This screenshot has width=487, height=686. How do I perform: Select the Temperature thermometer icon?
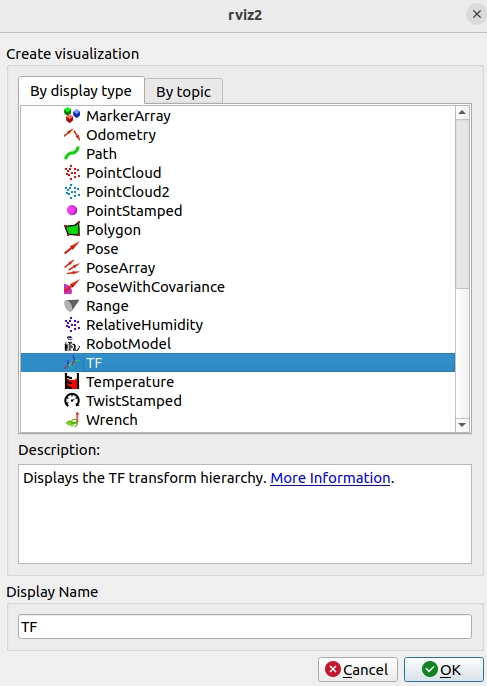(x=72, y=382)
